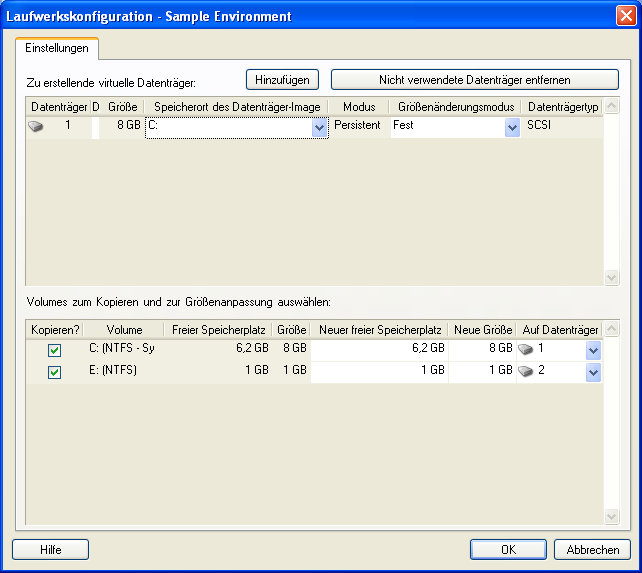Click disk icon next to target disk 1
The image size is (642, 573).
click(x=526, y=350)
